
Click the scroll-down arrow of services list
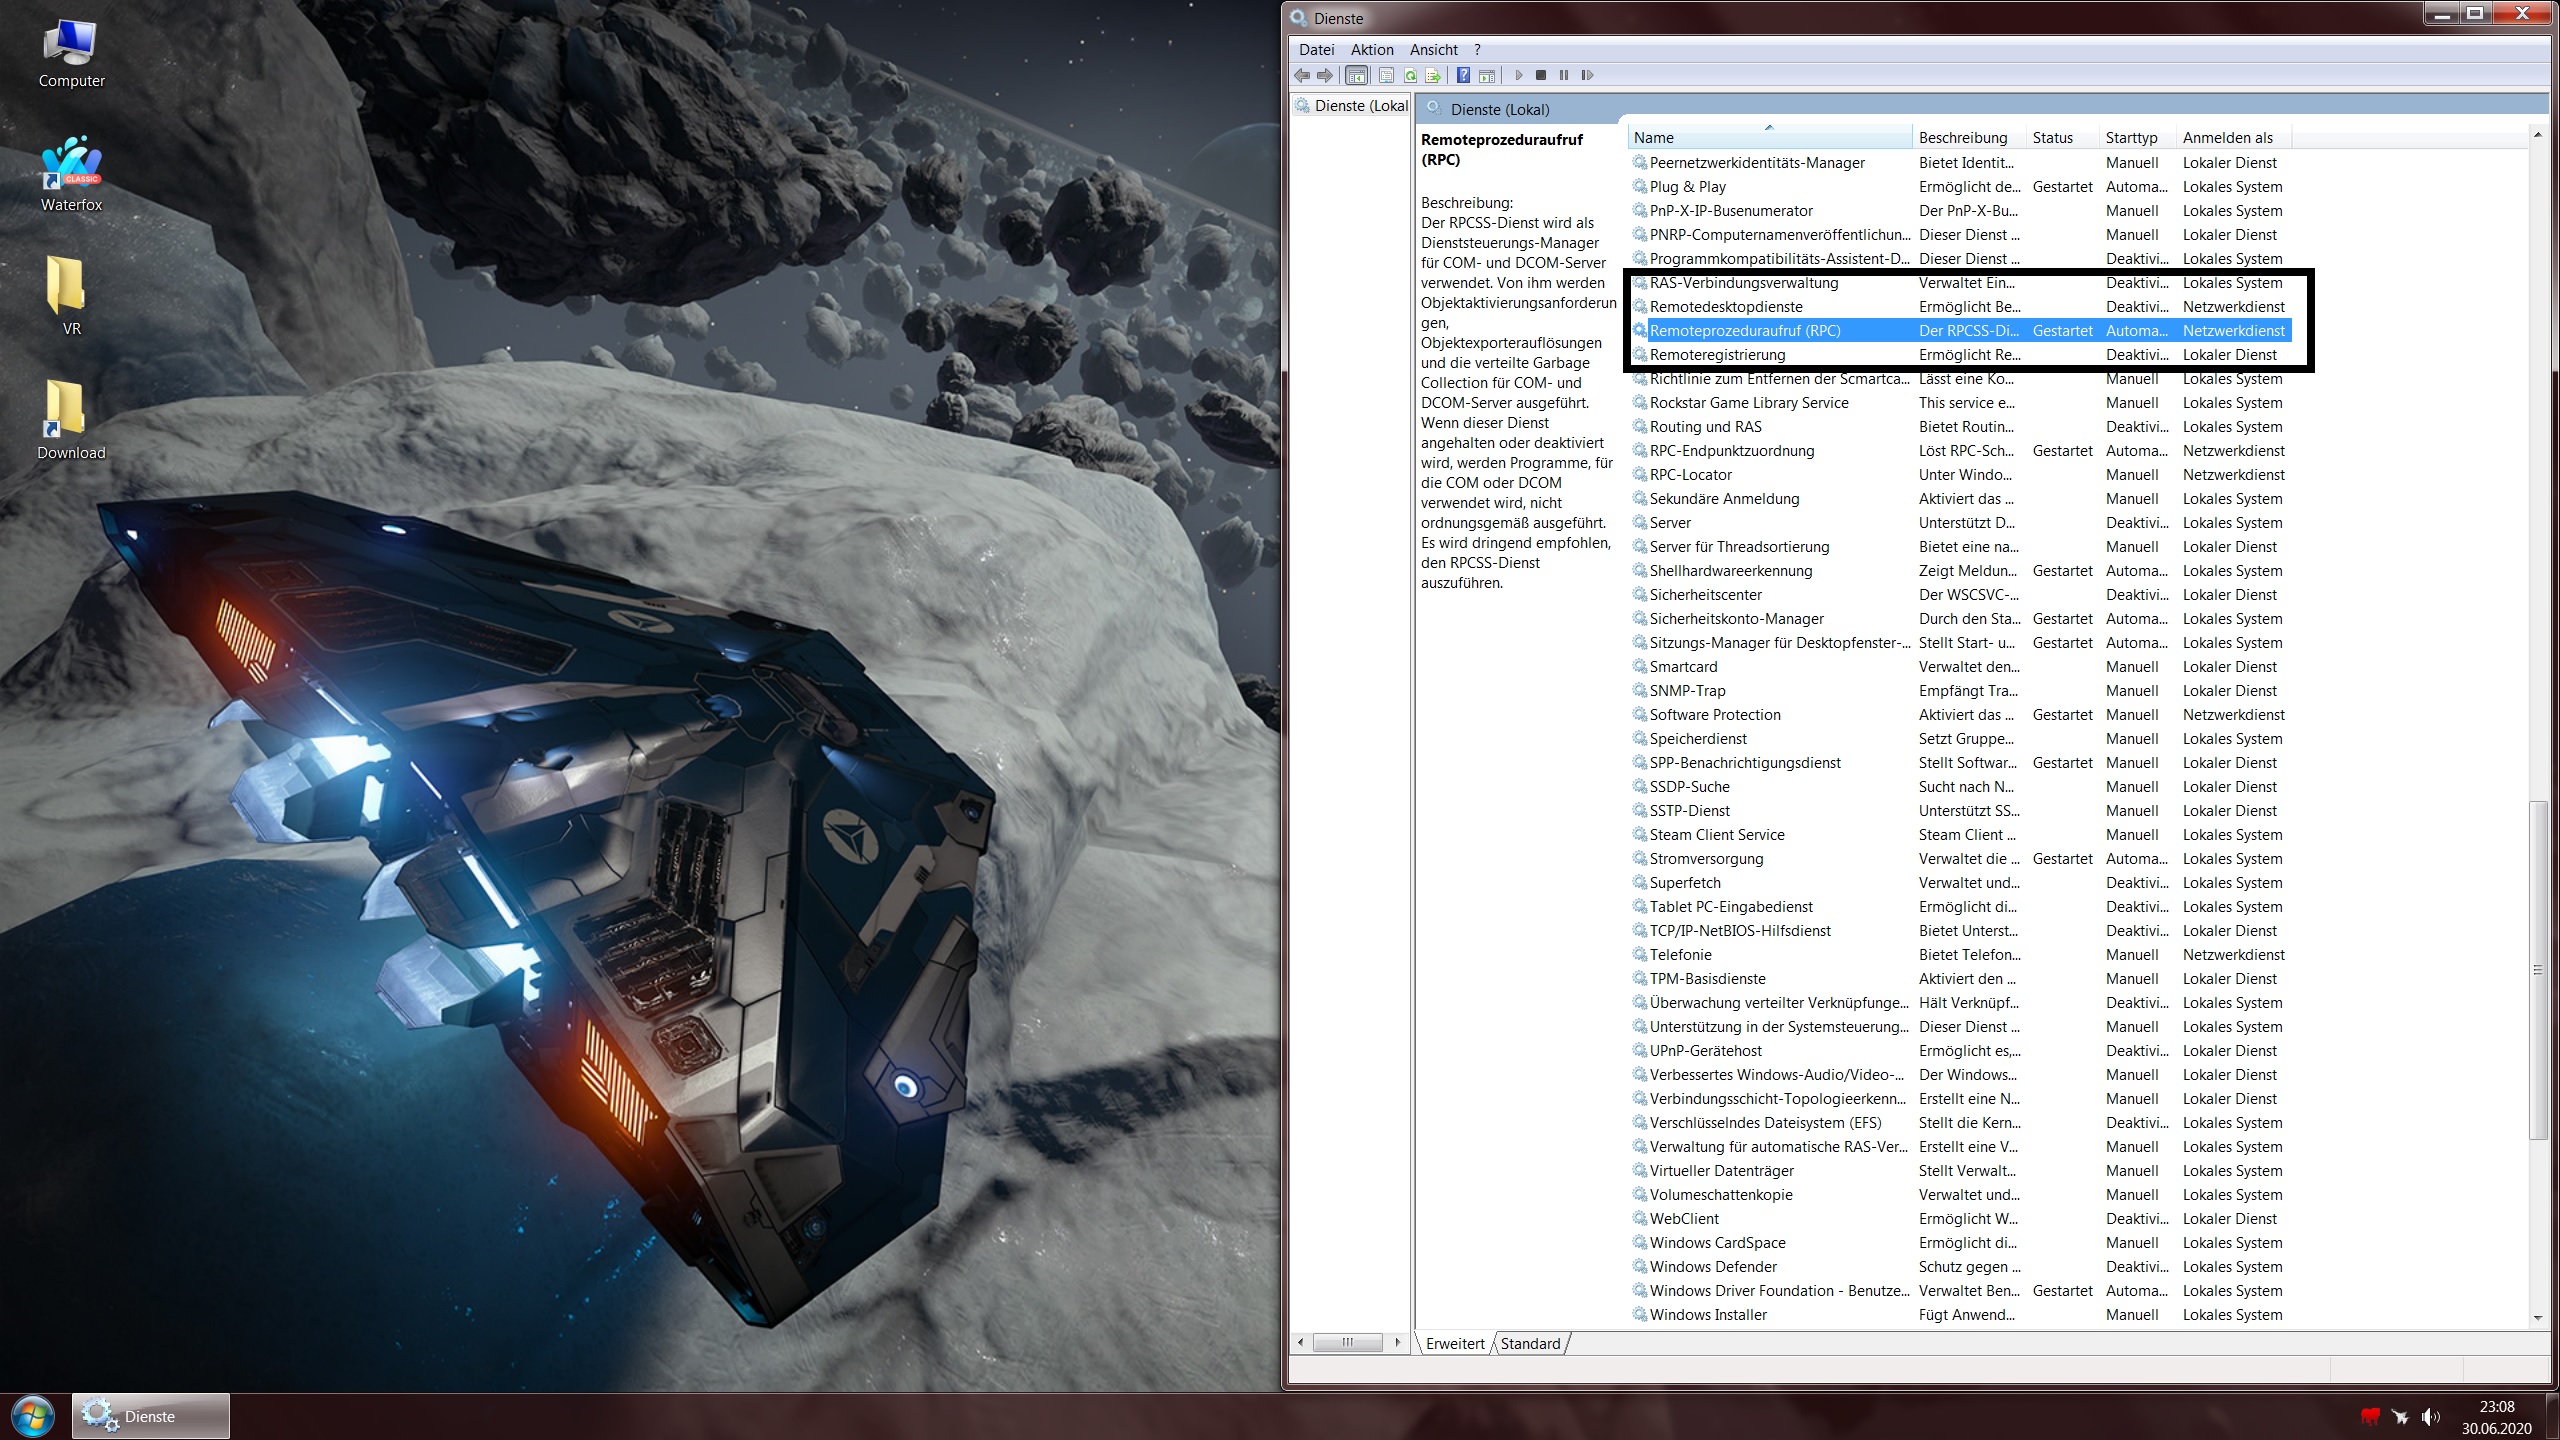(x=2538, y=1319)
